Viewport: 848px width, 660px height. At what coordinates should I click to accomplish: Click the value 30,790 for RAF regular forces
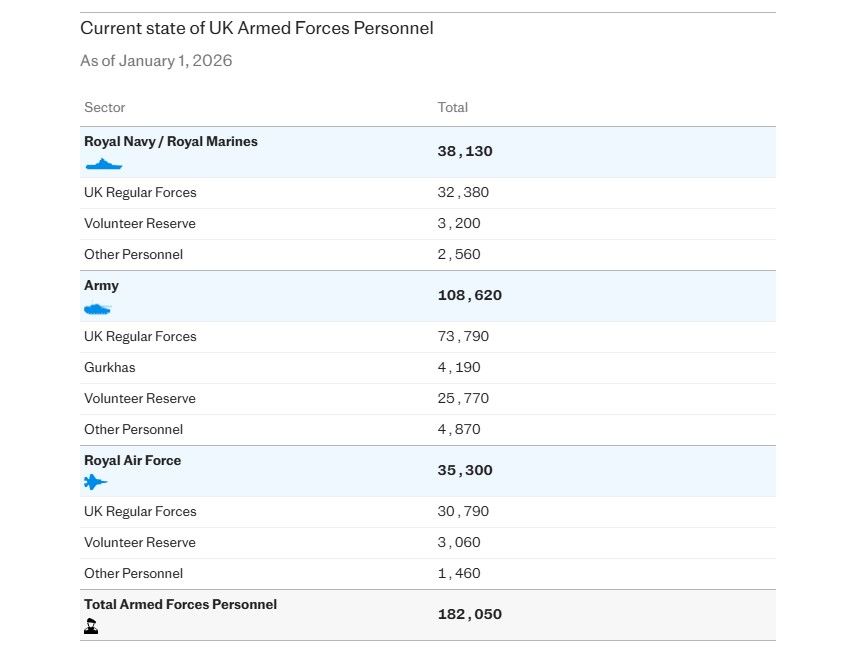pos(463,511)
